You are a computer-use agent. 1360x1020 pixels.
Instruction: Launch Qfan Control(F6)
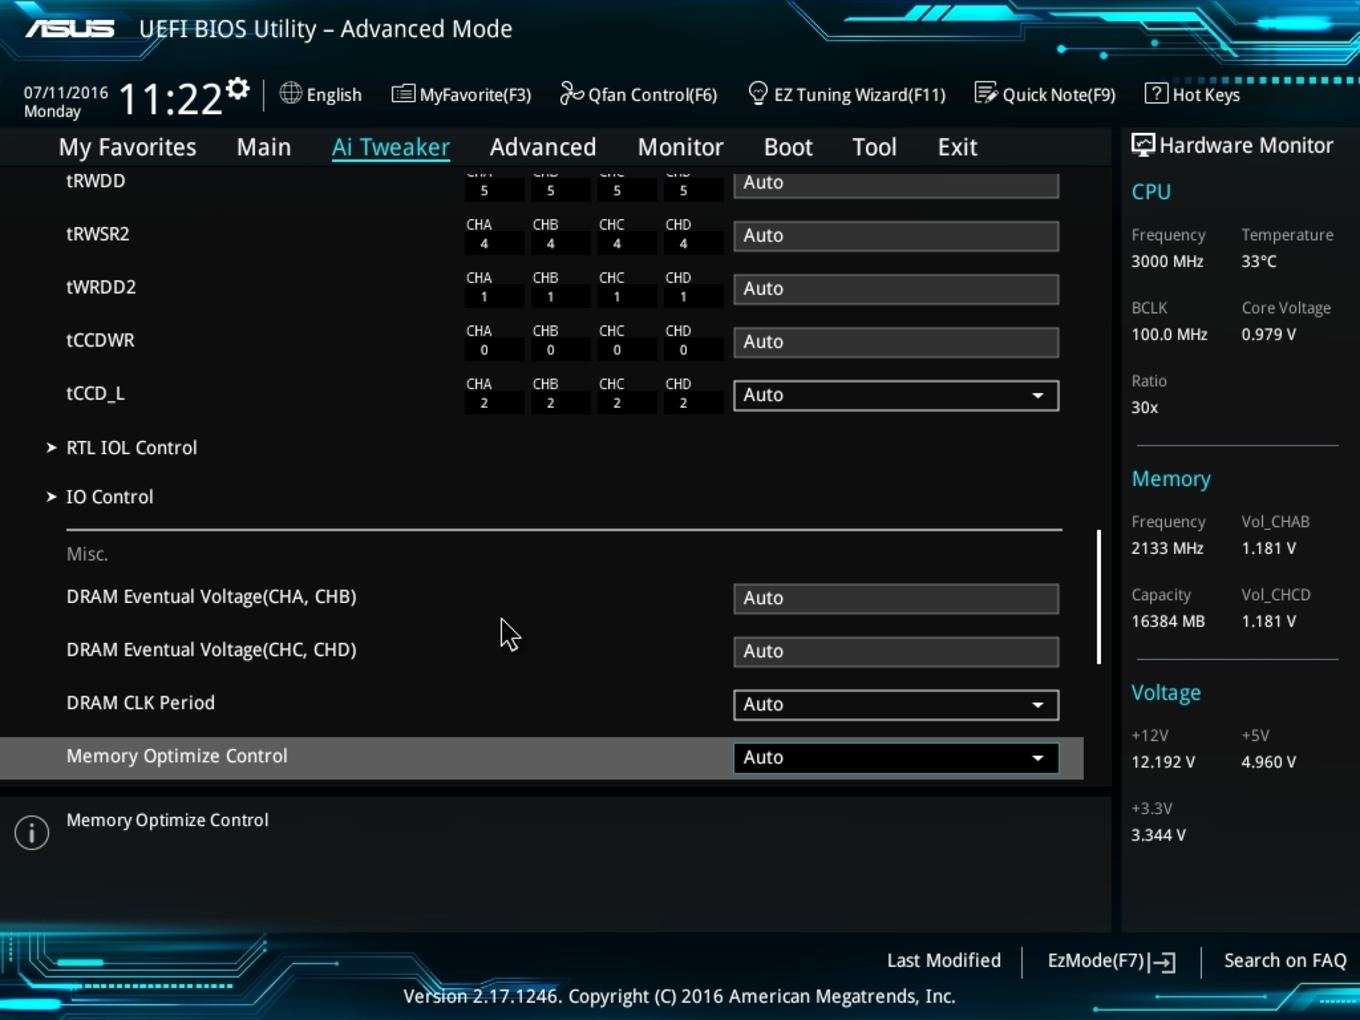point(638,94)
